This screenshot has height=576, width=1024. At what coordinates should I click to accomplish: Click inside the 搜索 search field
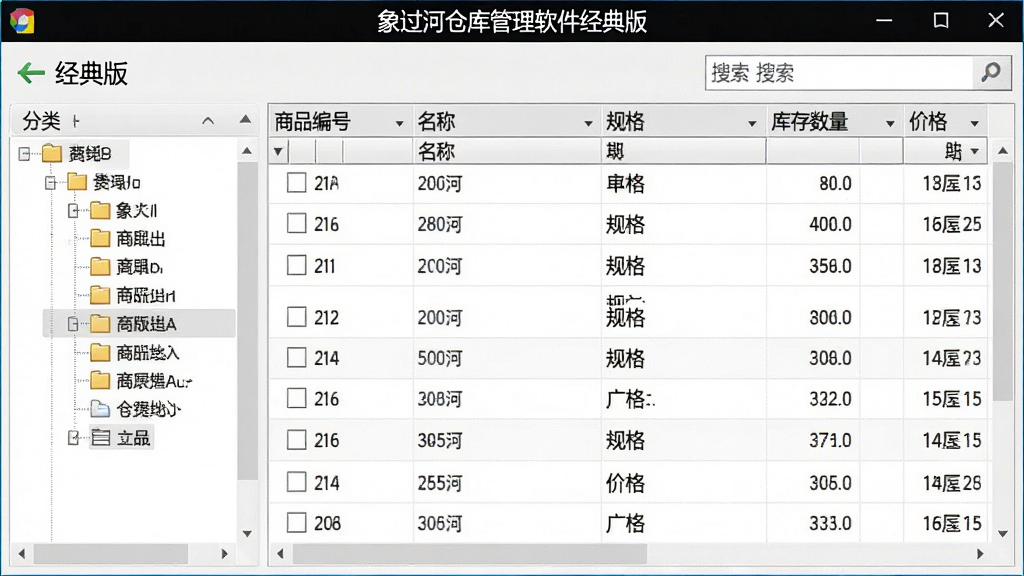click(x=839, y=72)
